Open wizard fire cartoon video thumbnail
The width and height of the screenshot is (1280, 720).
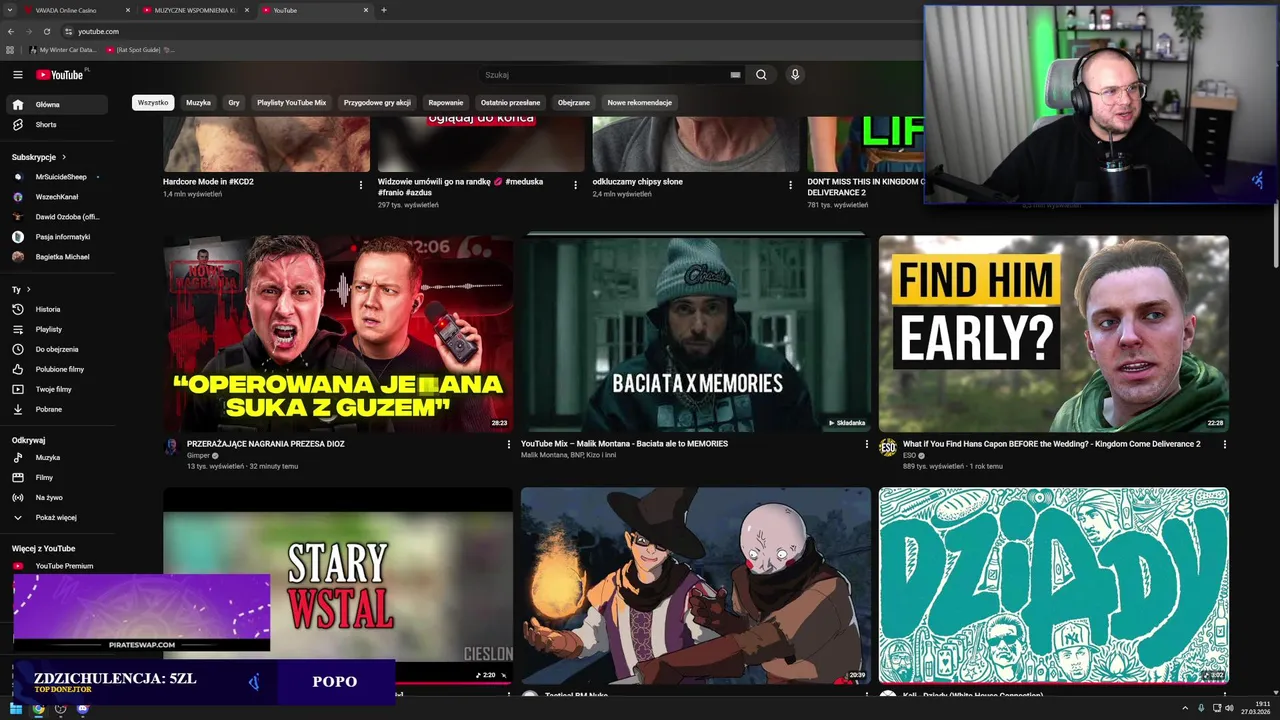tap(696, 586)
